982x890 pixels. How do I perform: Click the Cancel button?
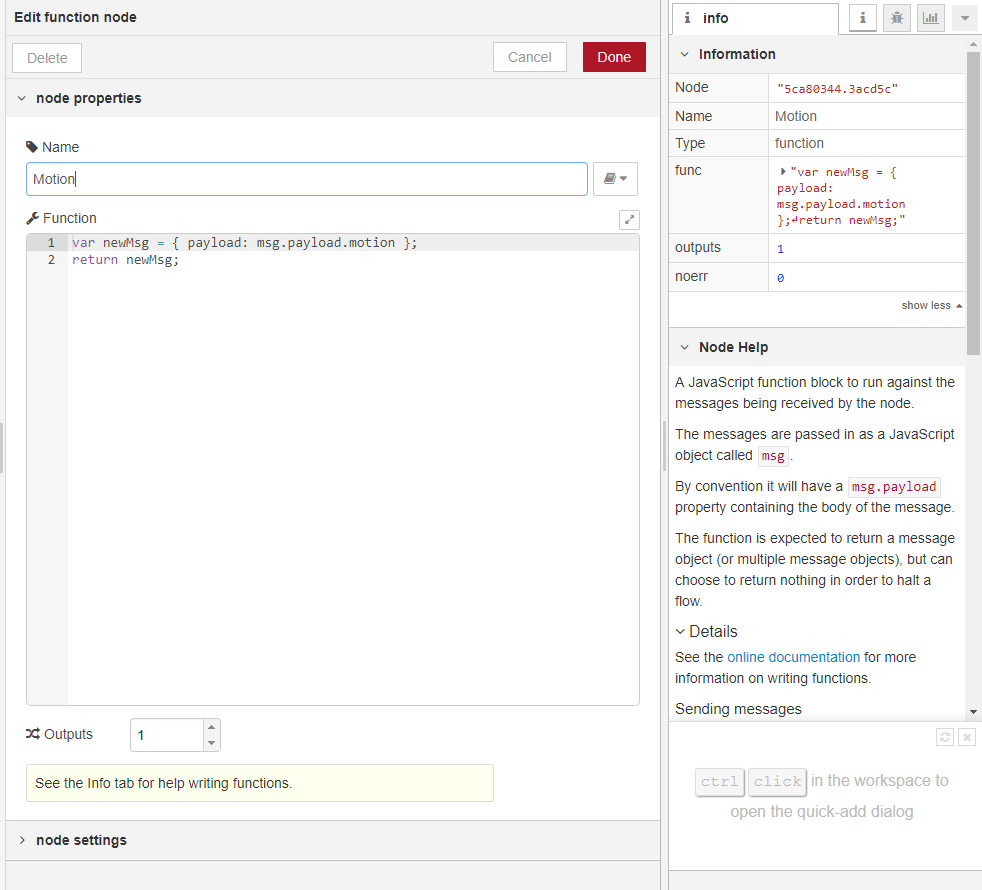coord(529,57)
